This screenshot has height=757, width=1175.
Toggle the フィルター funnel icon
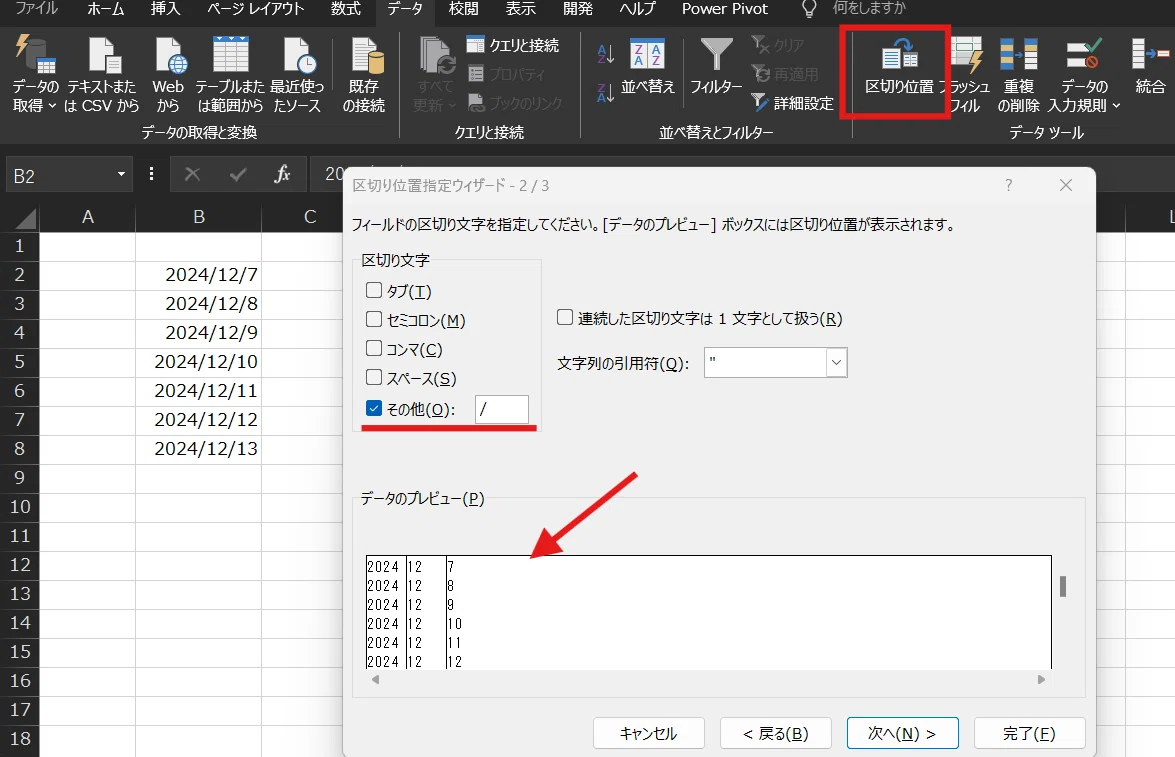point(716,55)
